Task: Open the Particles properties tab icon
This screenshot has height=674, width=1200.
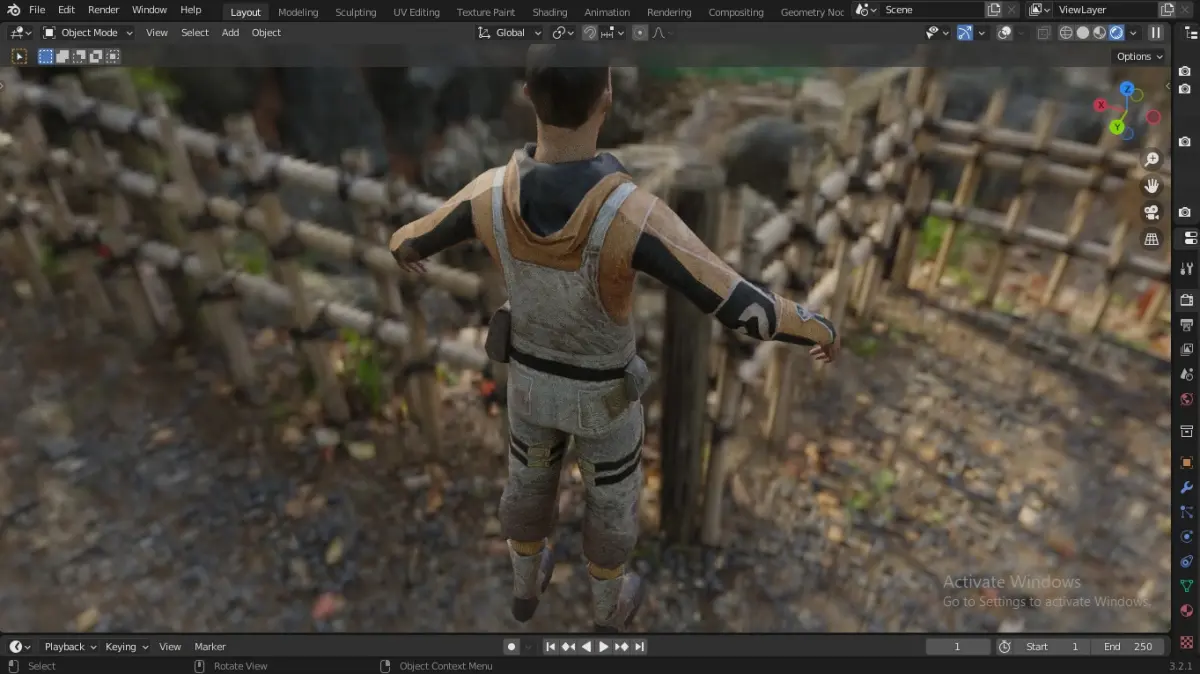Action: pyautogui.click(x=1187, y=512)
